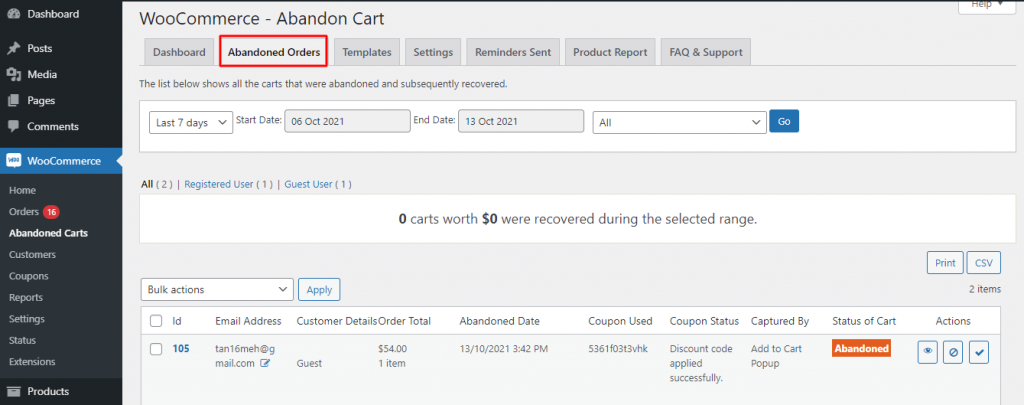The image size is (1024, 405).
Task: Expand the Help panel at top right
Action: coord(986,5)
